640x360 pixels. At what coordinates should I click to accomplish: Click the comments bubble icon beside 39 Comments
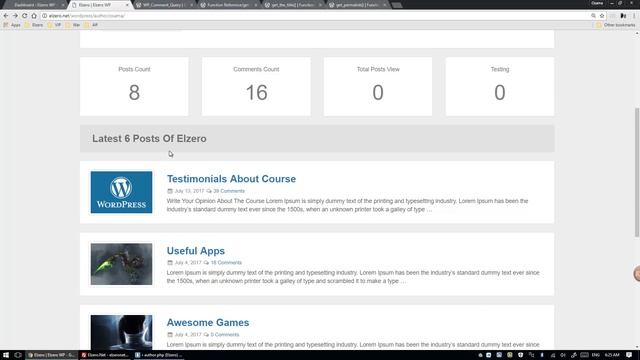pyautogui.click(x=209, y=191)
